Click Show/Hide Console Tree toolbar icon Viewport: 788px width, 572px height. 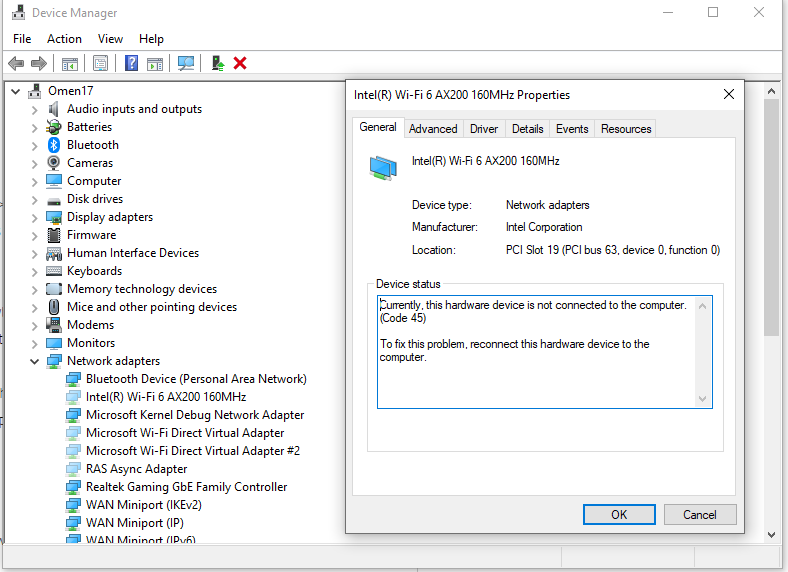(70, 64)
